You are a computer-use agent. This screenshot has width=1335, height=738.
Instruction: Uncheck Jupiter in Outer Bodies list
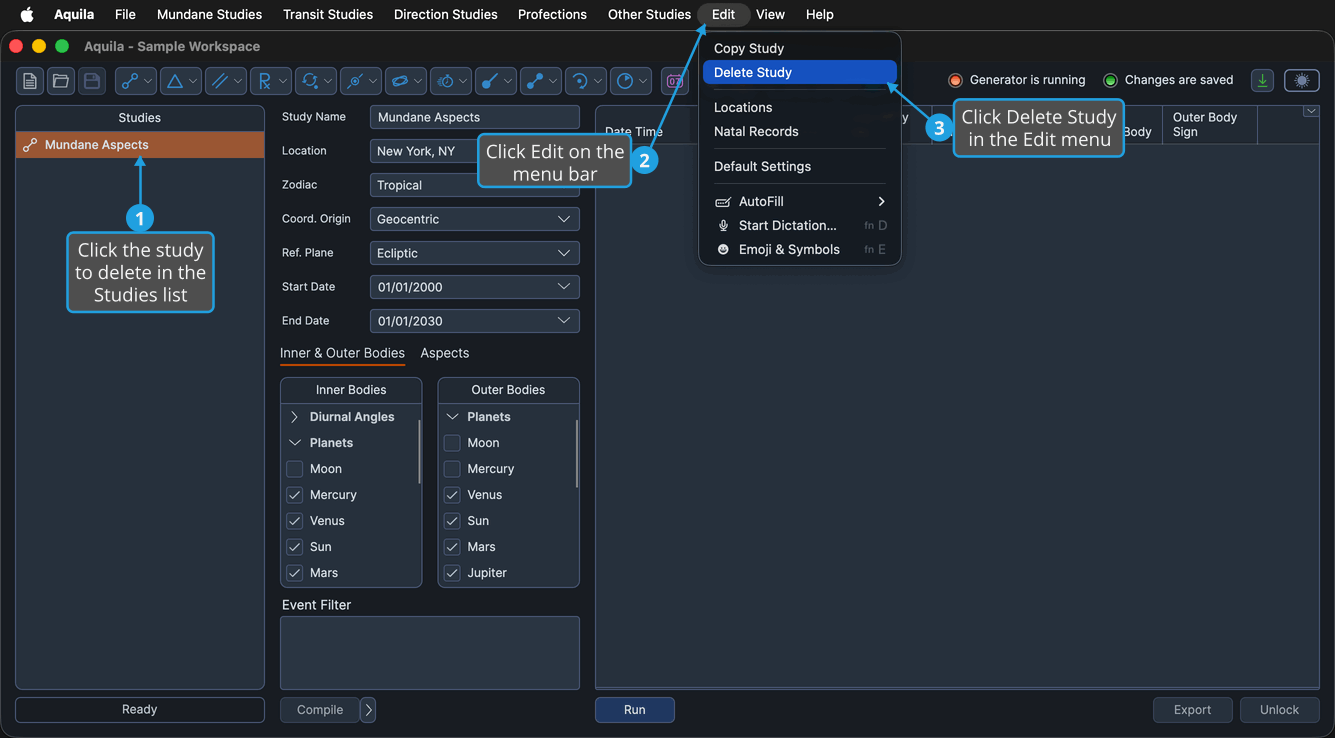click(452, 573)
